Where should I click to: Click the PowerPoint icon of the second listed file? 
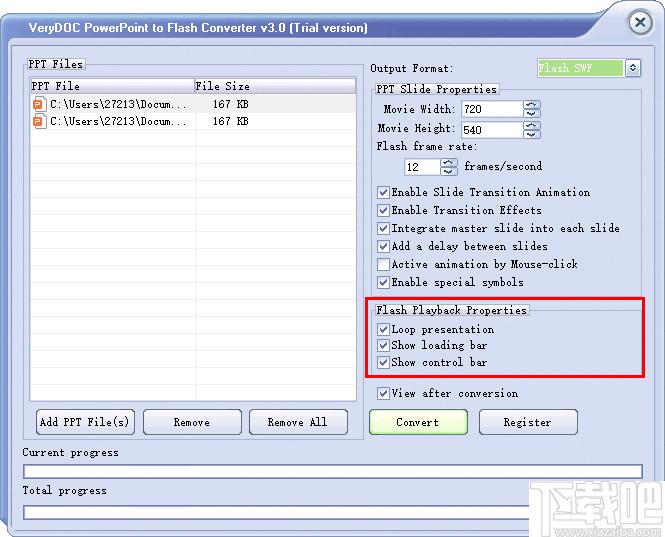[39, 121]
